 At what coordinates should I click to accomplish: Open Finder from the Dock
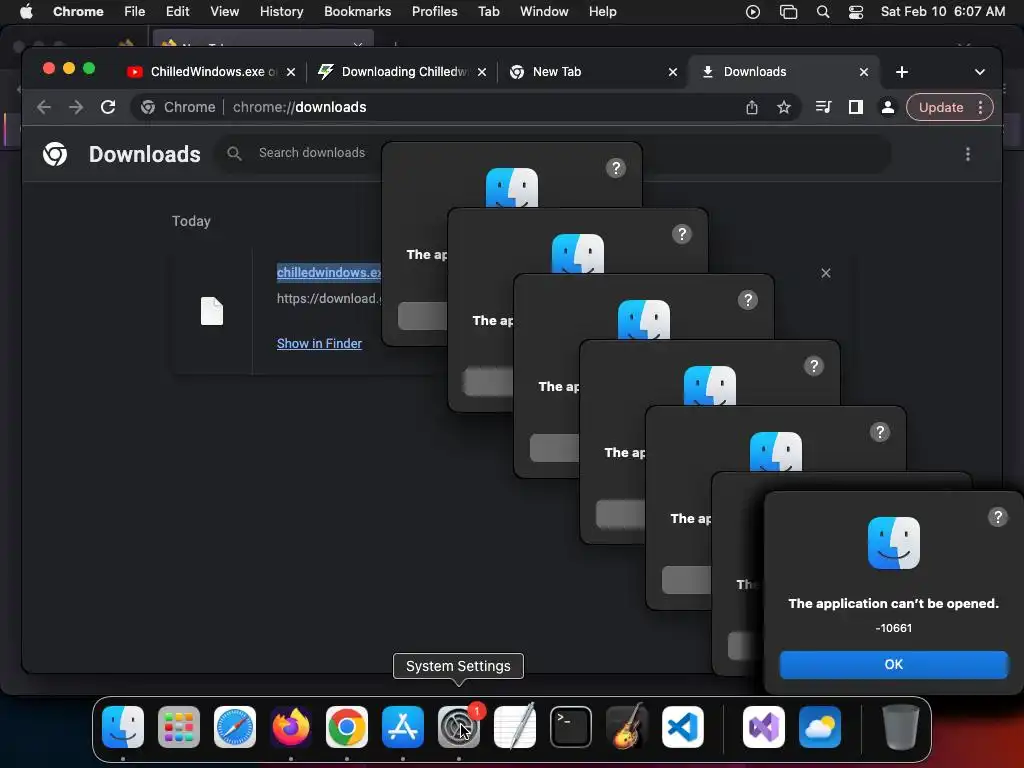[x=123, y=727]
